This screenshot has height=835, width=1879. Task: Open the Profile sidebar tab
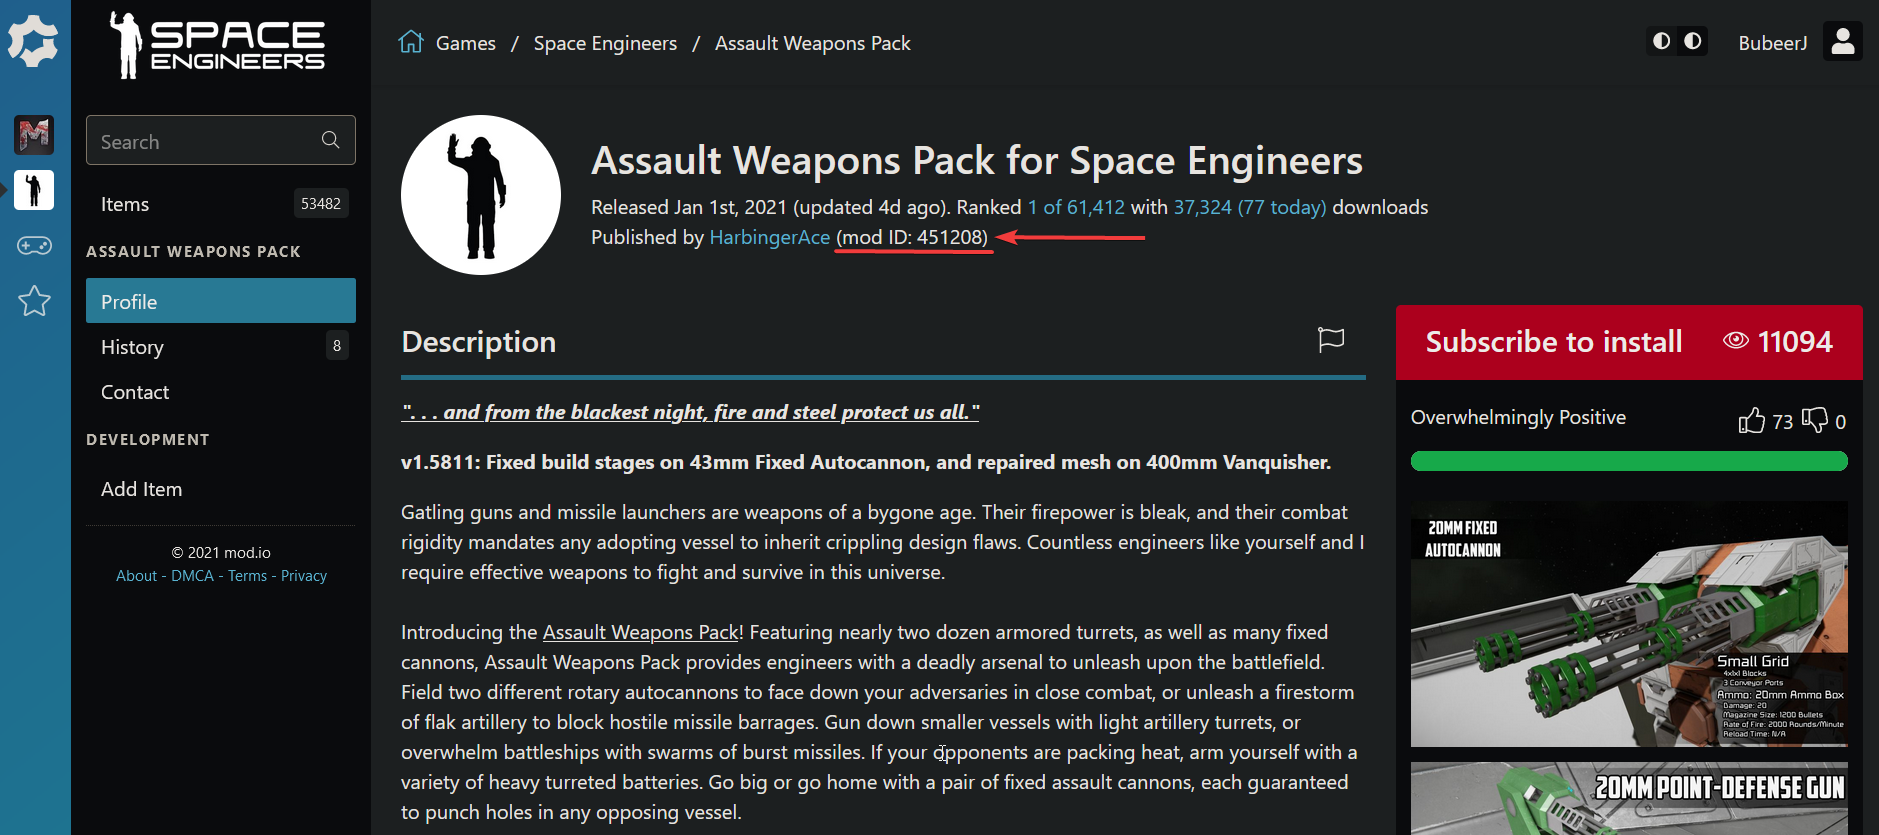pos(221,301)
